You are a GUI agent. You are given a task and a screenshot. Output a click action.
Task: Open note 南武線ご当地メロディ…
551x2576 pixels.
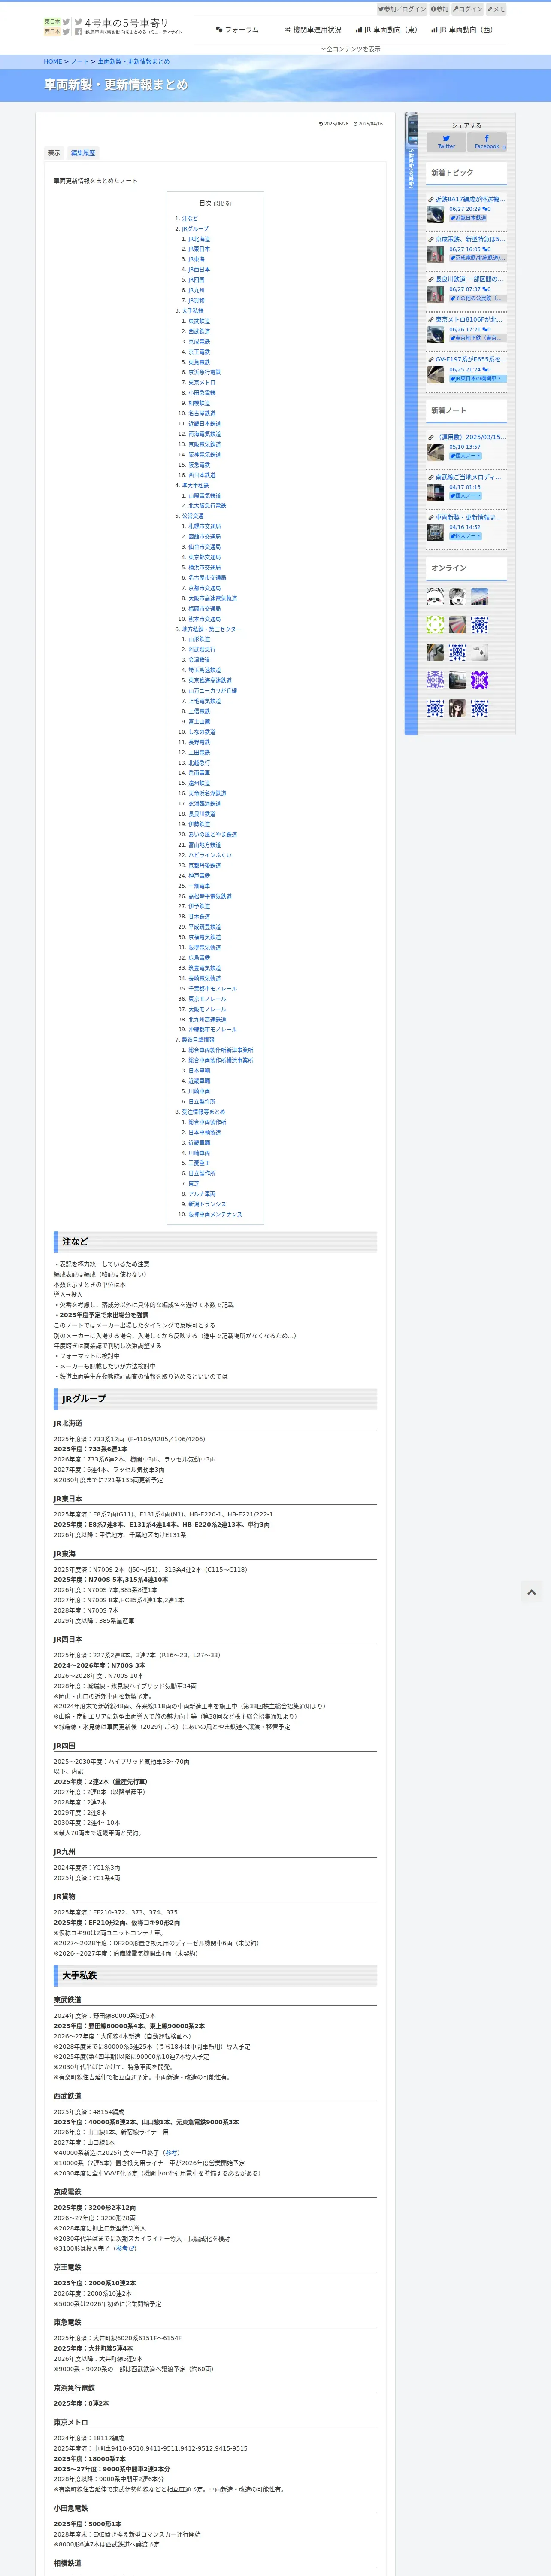tap(468, 477)
